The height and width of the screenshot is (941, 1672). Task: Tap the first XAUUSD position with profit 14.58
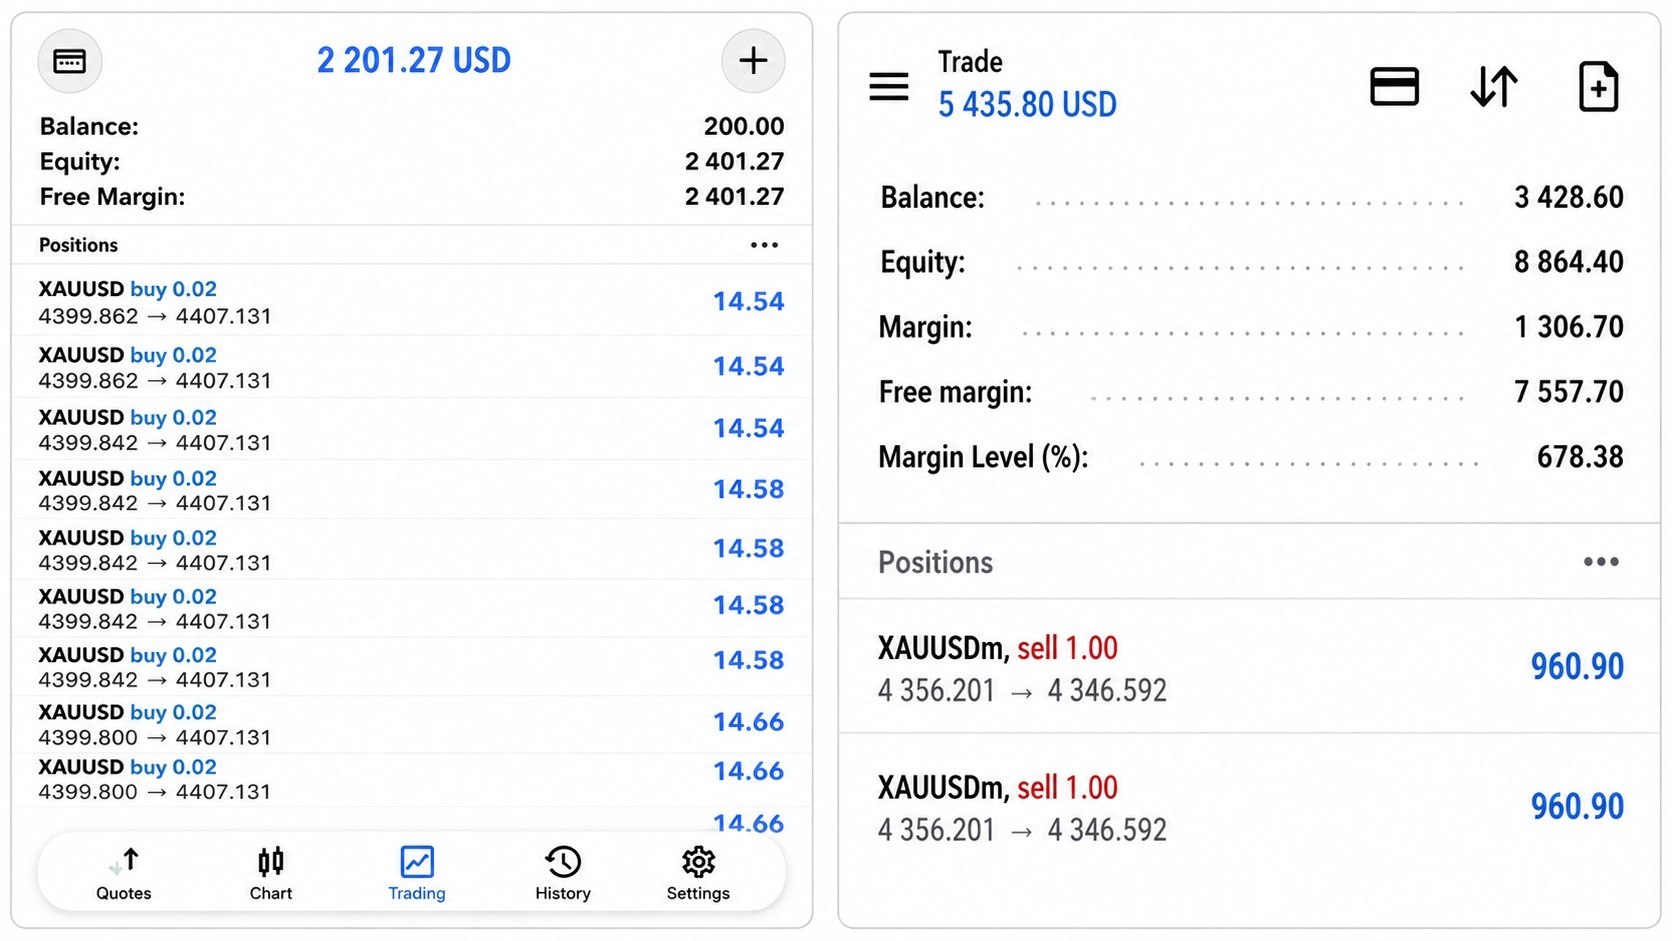411,490
